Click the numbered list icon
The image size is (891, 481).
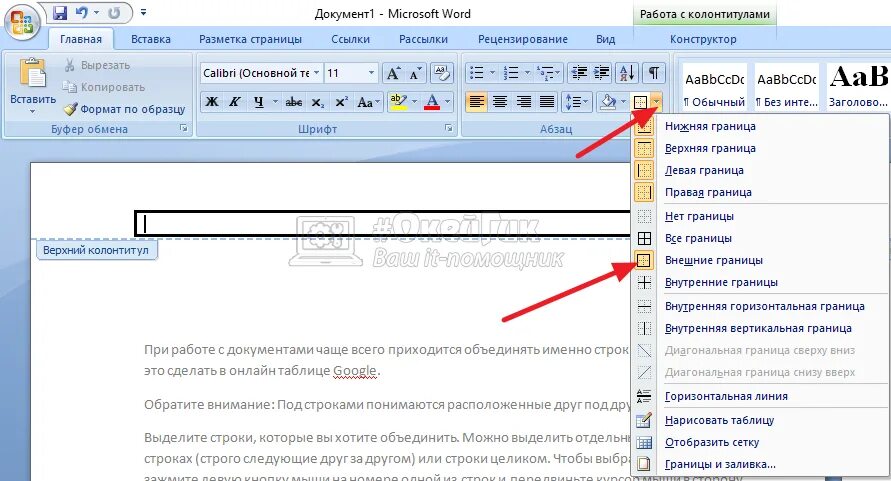coord(511,73)
